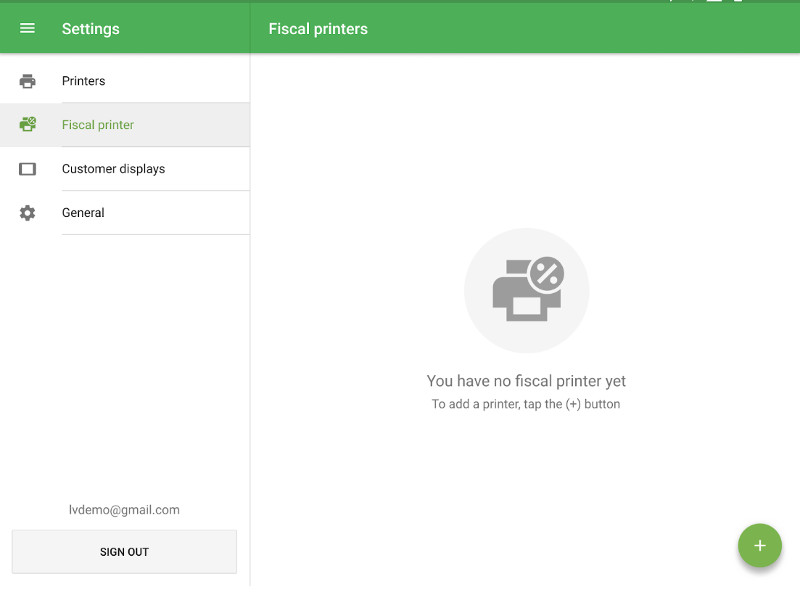Screen dimensions: 800x592
Task: Click the green top status bar
Action: 400,2
